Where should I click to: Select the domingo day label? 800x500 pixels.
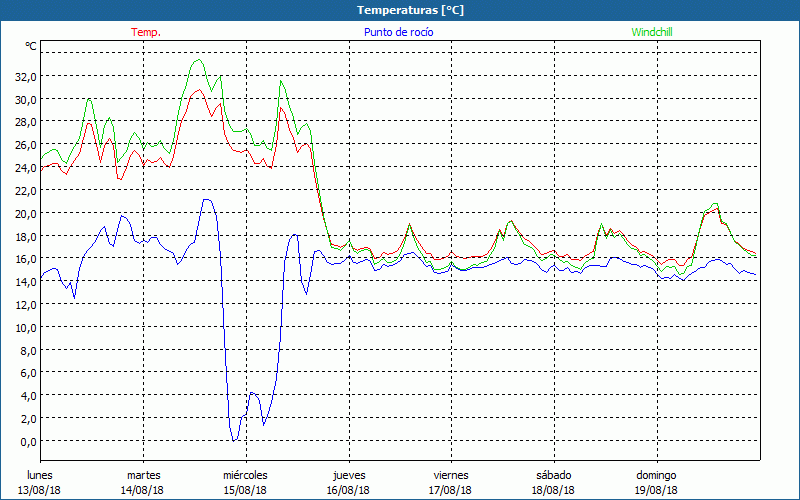(x=656, y=475)
